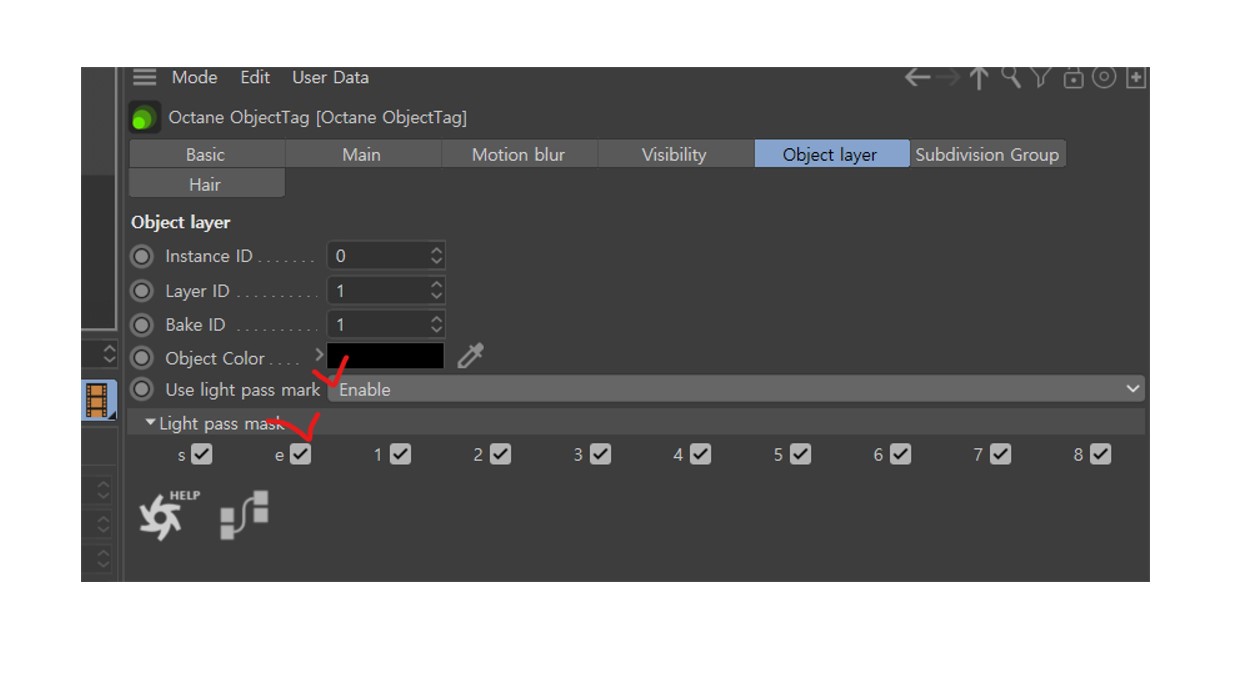The height and width of the screenshot is (679, 1249).
Task: Click the funnel filter icon
Action: click(1041, 77)
